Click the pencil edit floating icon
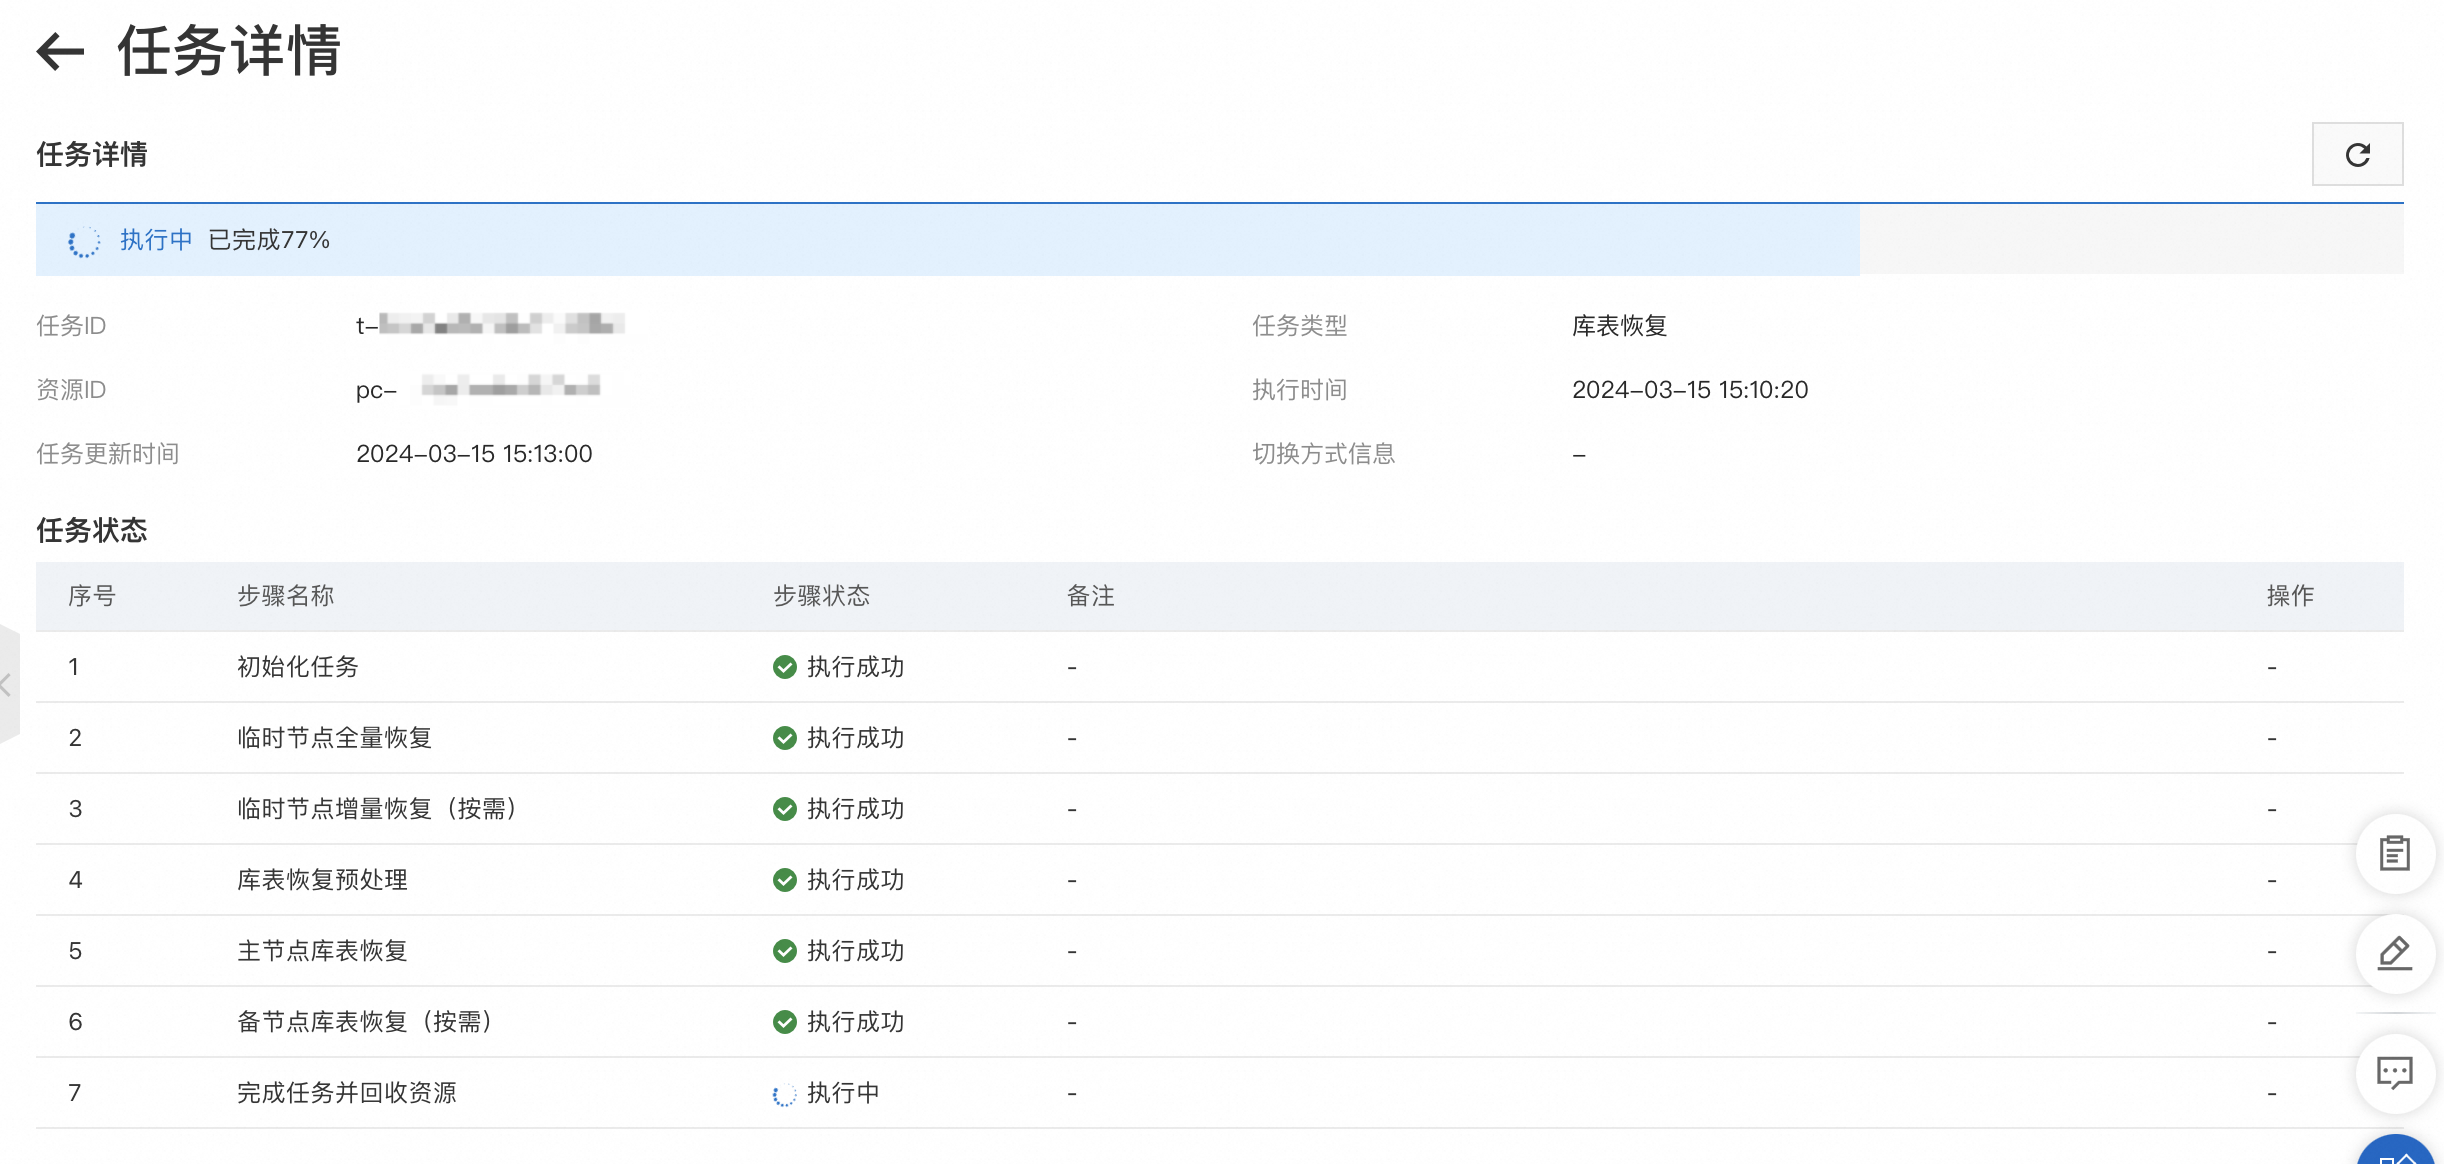The image size is (2444, 1164). coord(2394,953)
